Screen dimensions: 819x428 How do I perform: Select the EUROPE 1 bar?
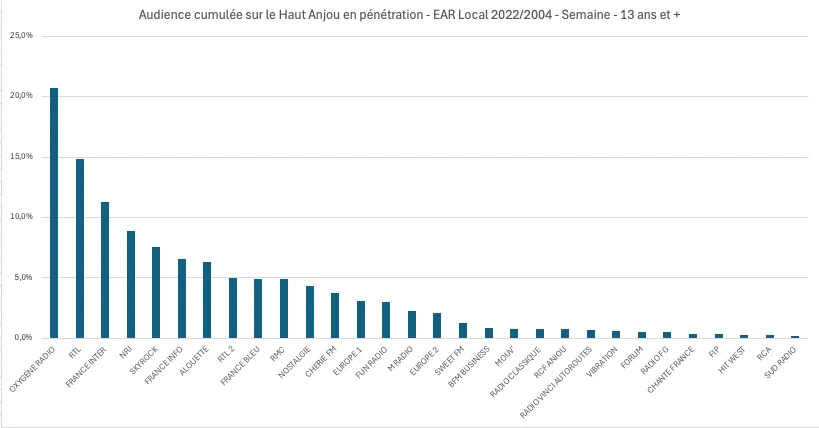[360, 319]
